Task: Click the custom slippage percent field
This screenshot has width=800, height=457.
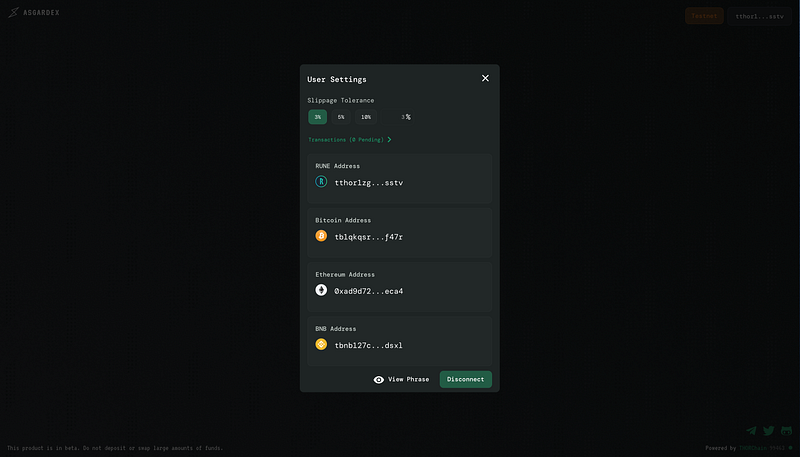Action: click(x=397, y=117)
